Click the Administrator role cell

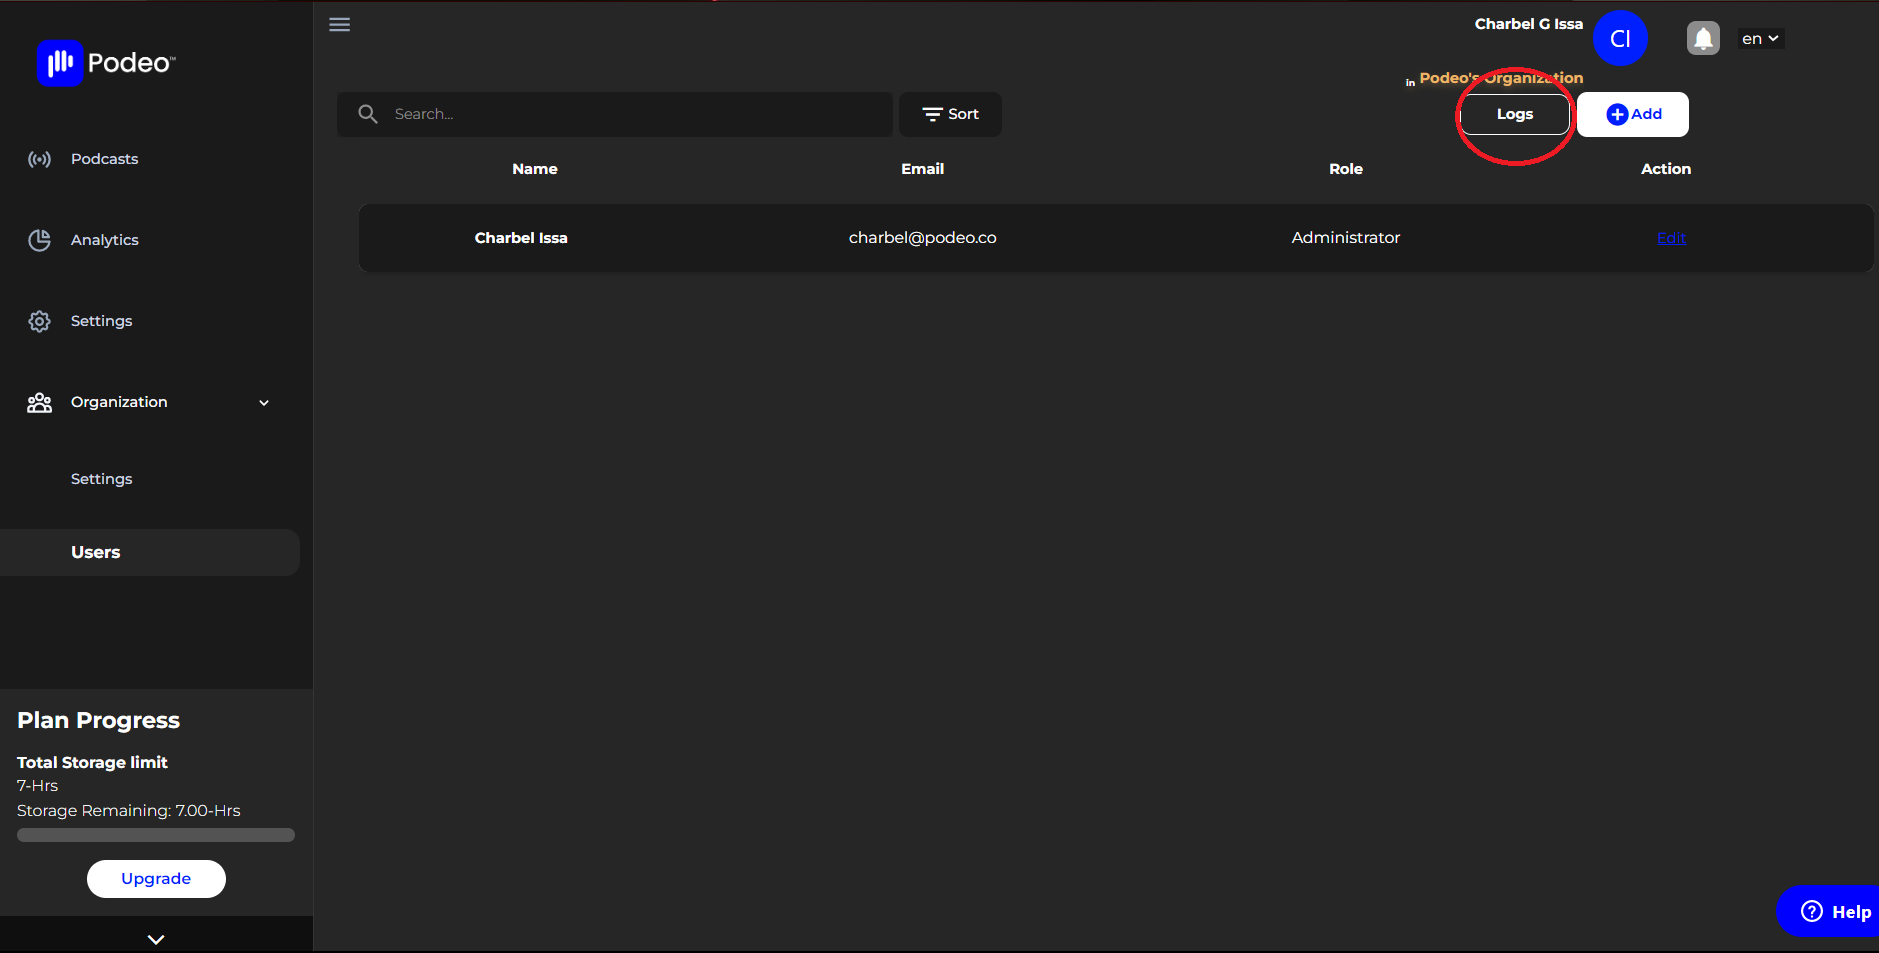click(x=1346, y=238)
